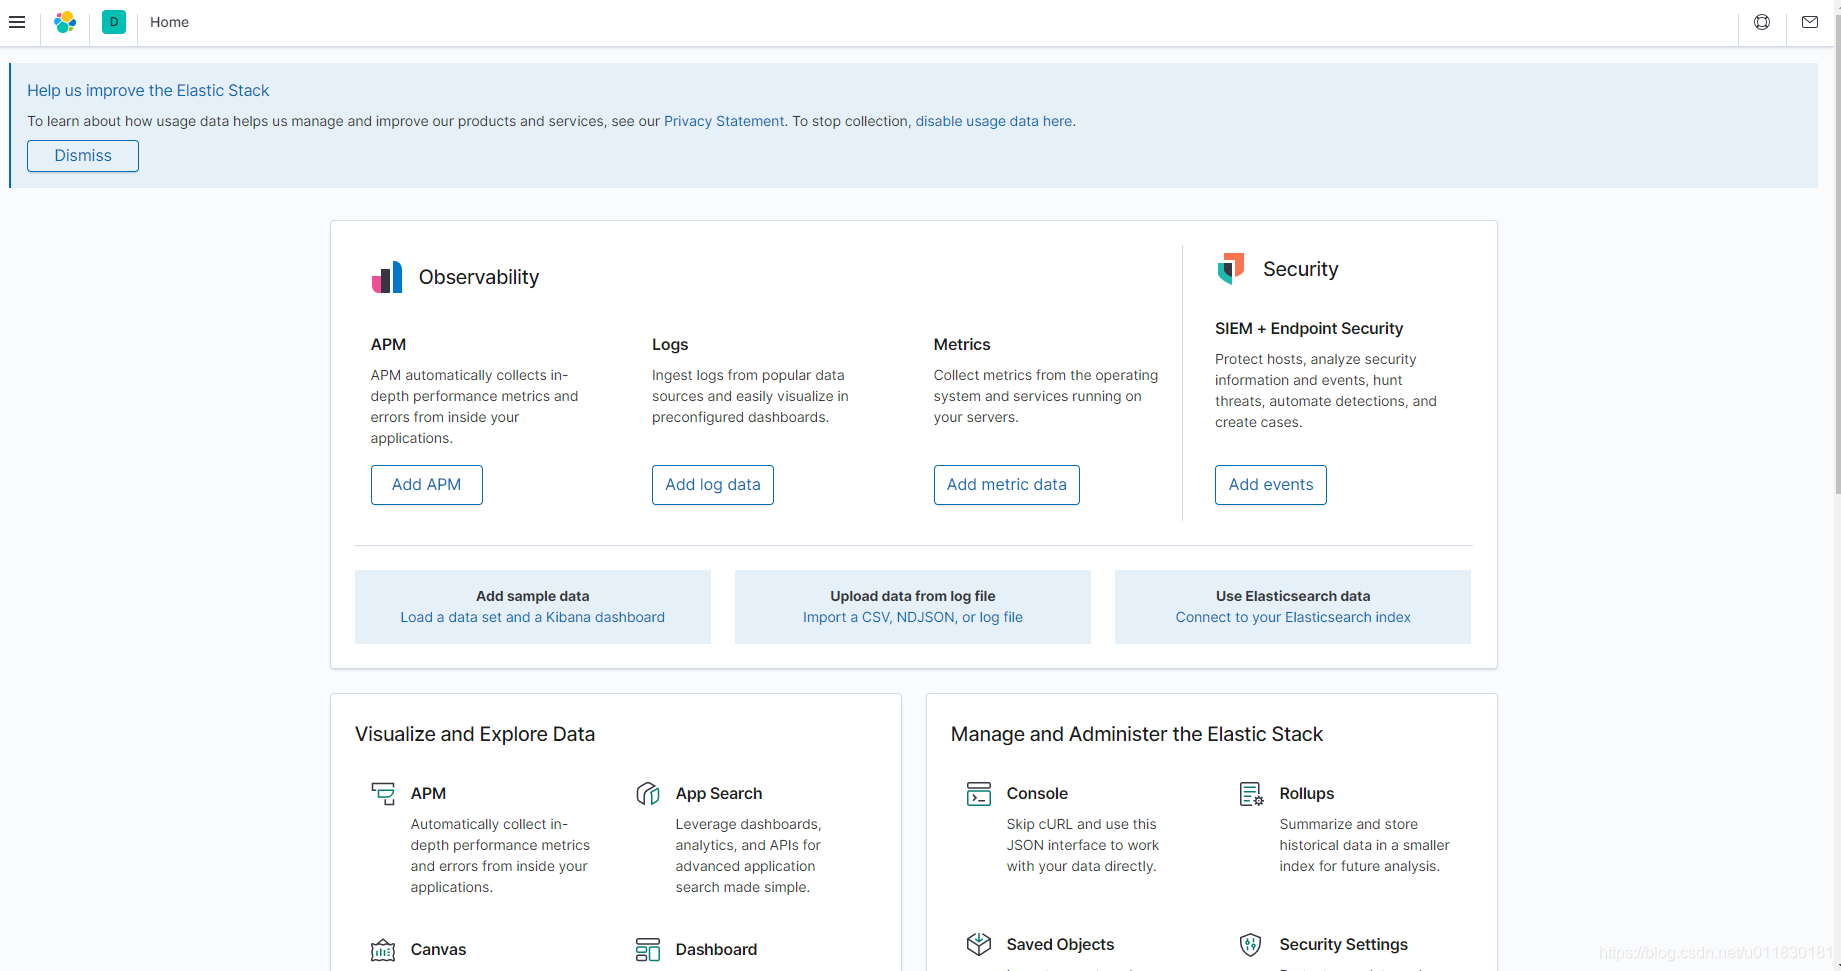The width and height of the screenshot is (1841, 971).
Task: Click the Saved Objects icon
Action: (x=979, y=944)
